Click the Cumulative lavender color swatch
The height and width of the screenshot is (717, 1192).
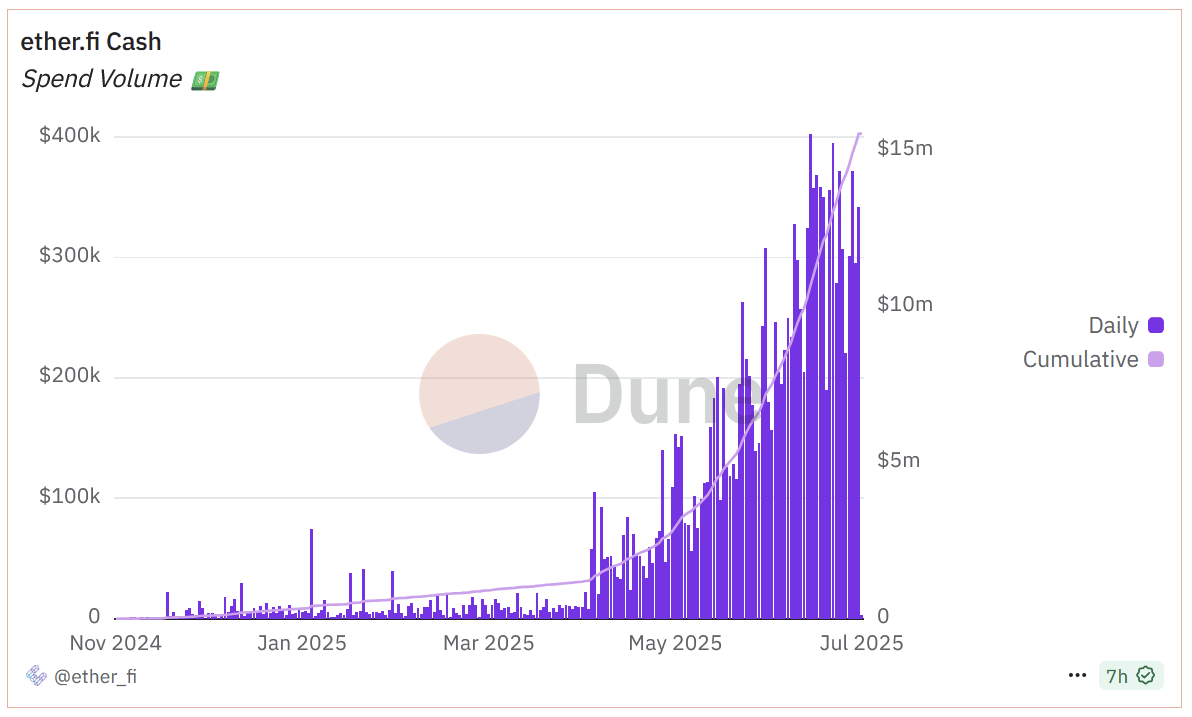point(1156,359)
